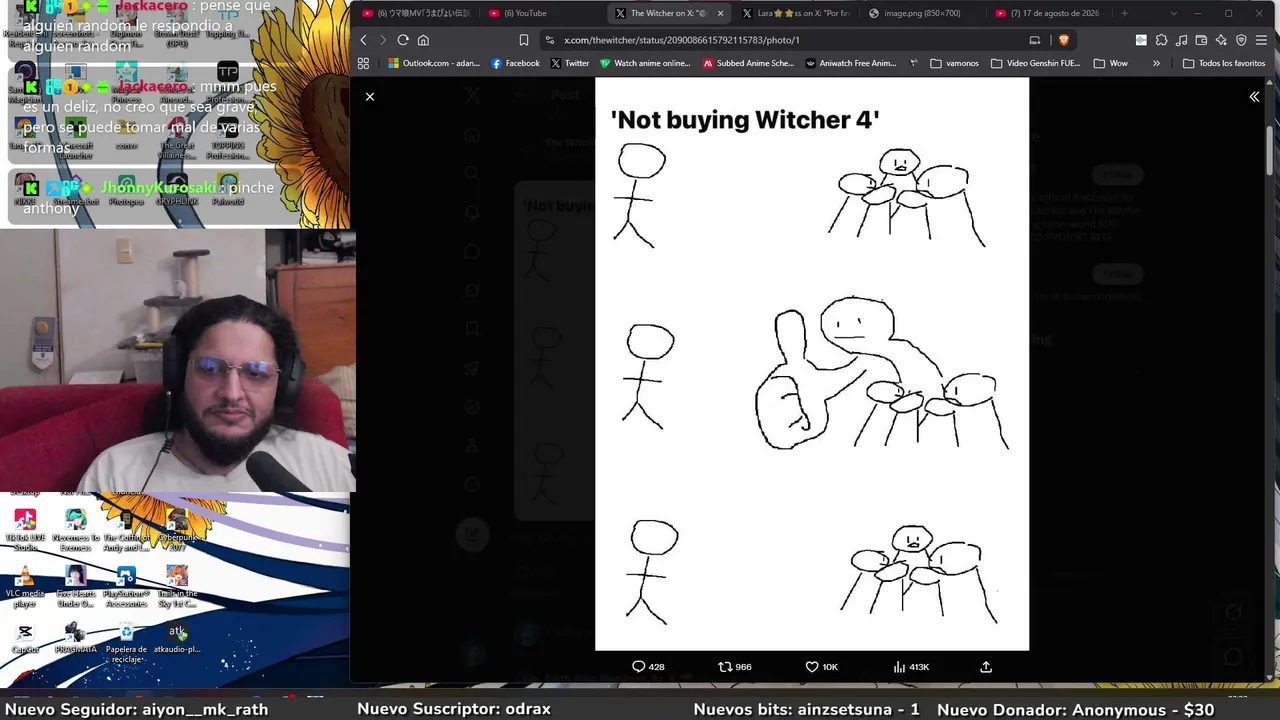This screenshot has height=720, width=1280.
Task: Select the atkaudio-pl... desktop icon
Action: [x=177, y=638]
